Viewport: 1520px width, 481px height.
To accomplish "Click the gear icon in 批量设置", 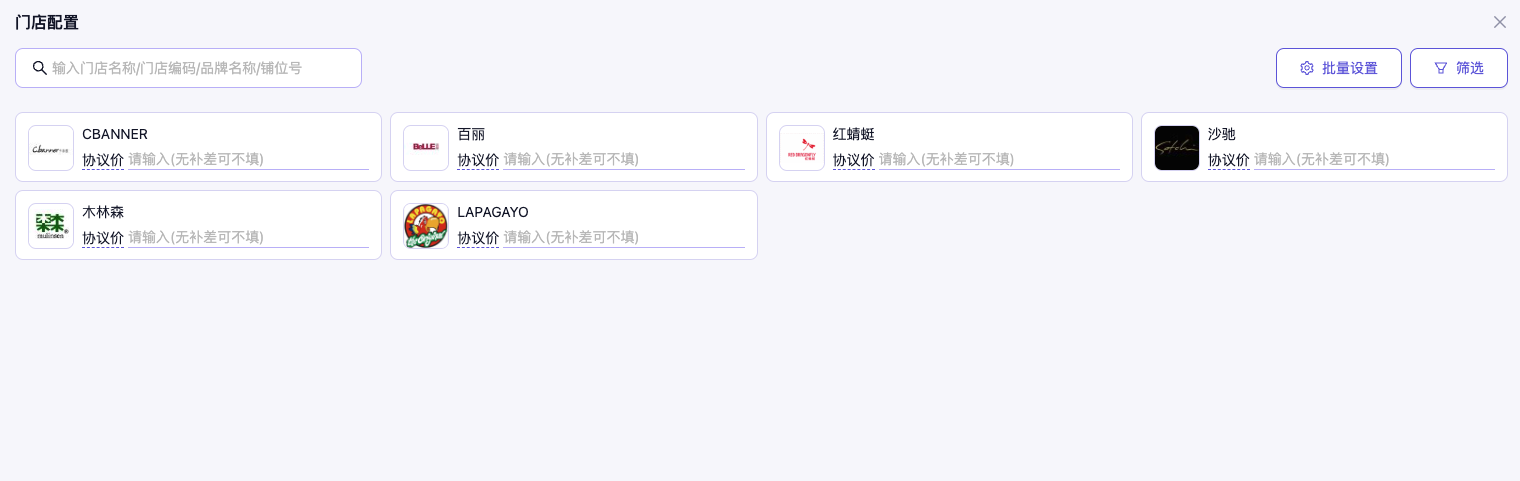I will pos(1307,68).
